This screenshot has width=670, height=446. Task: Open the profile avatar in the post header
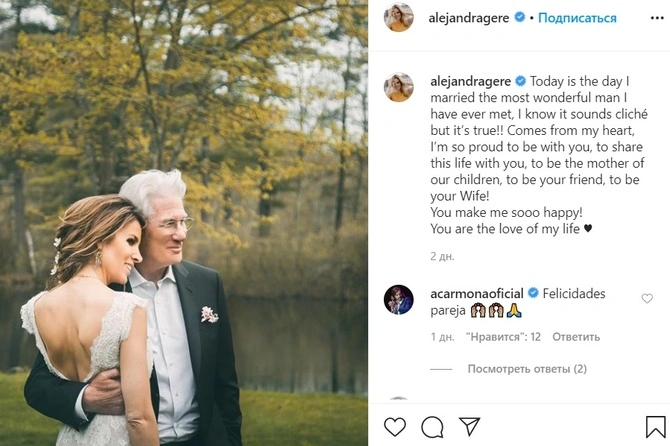(x=399, y=18)
